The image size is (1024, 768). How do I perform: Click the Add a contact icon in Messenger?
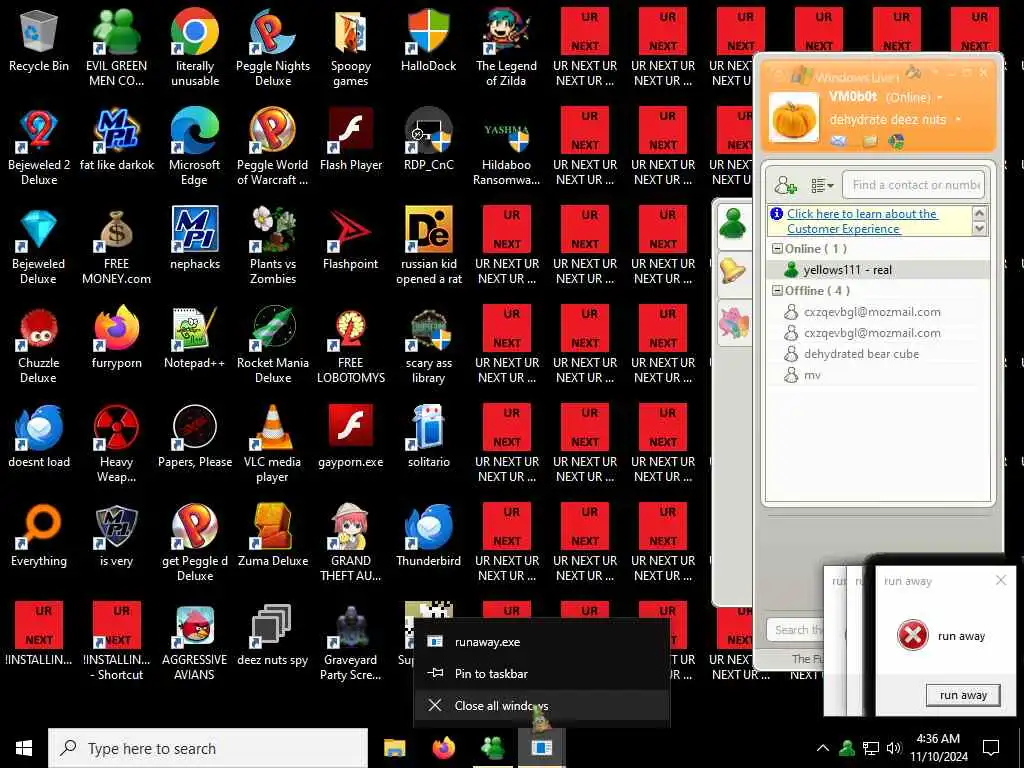(x=786, y=185)
